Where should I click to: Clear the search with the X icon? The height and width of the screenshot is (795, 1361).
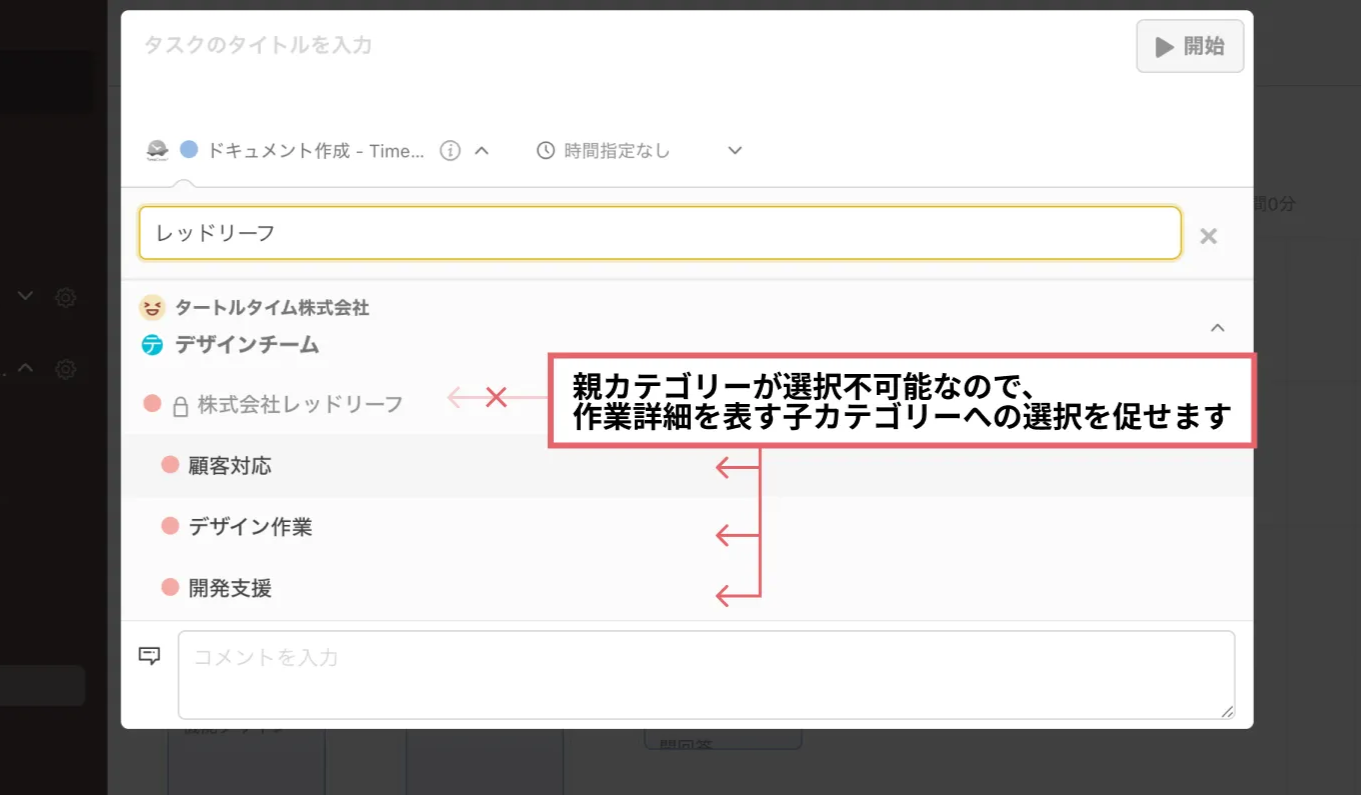tap(1208, 236)
